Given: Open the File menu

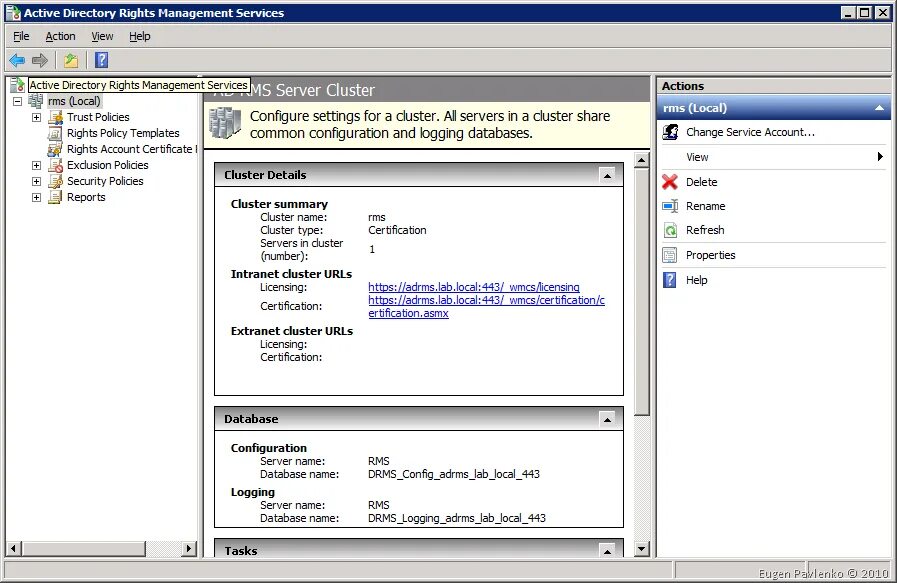Looking at the screenshot, I should pyautogui.click(x=21, y=36).
